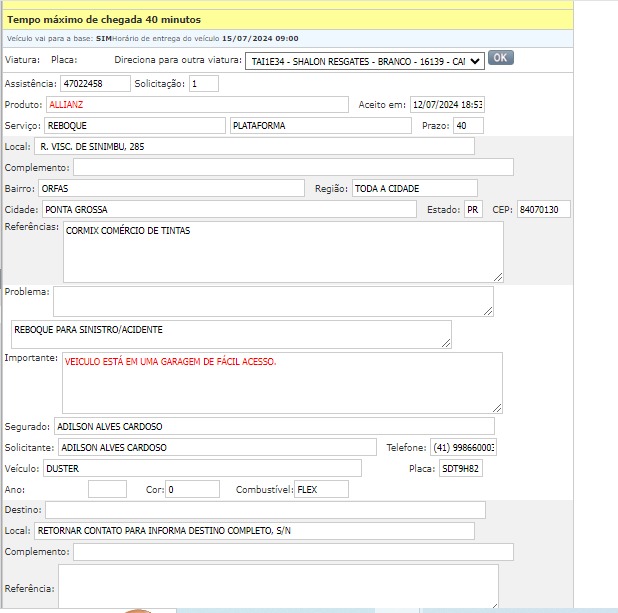Screen dimensions: 618x613
Task: Click the Bairro field showing ORFAS
Action: (x=170, y=188)
